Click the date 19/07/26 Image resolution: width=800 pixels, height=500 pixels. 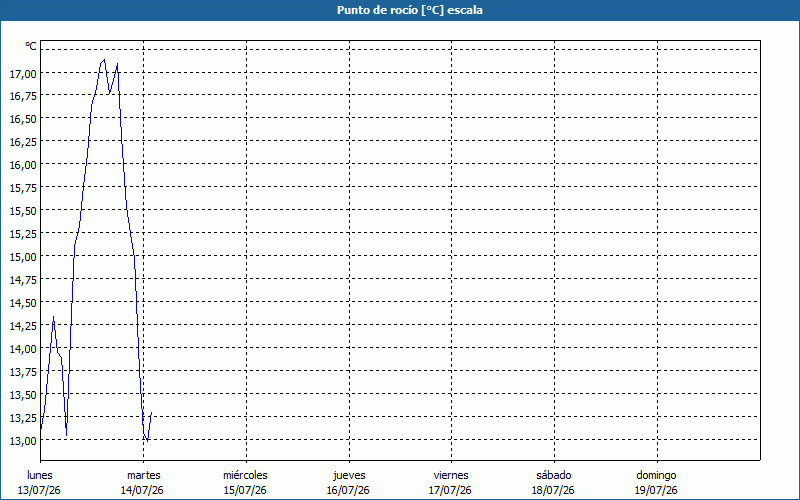656,490
